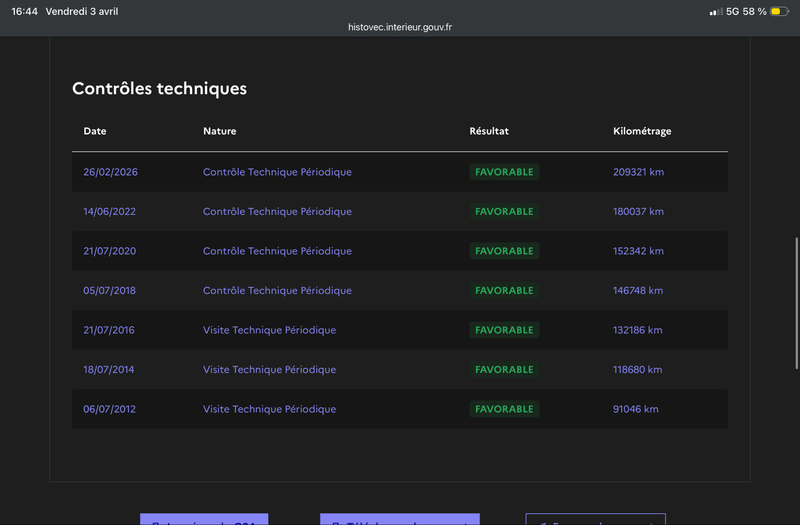
Task: Click the 209321 km mileage value
Action: click(638, 172)
